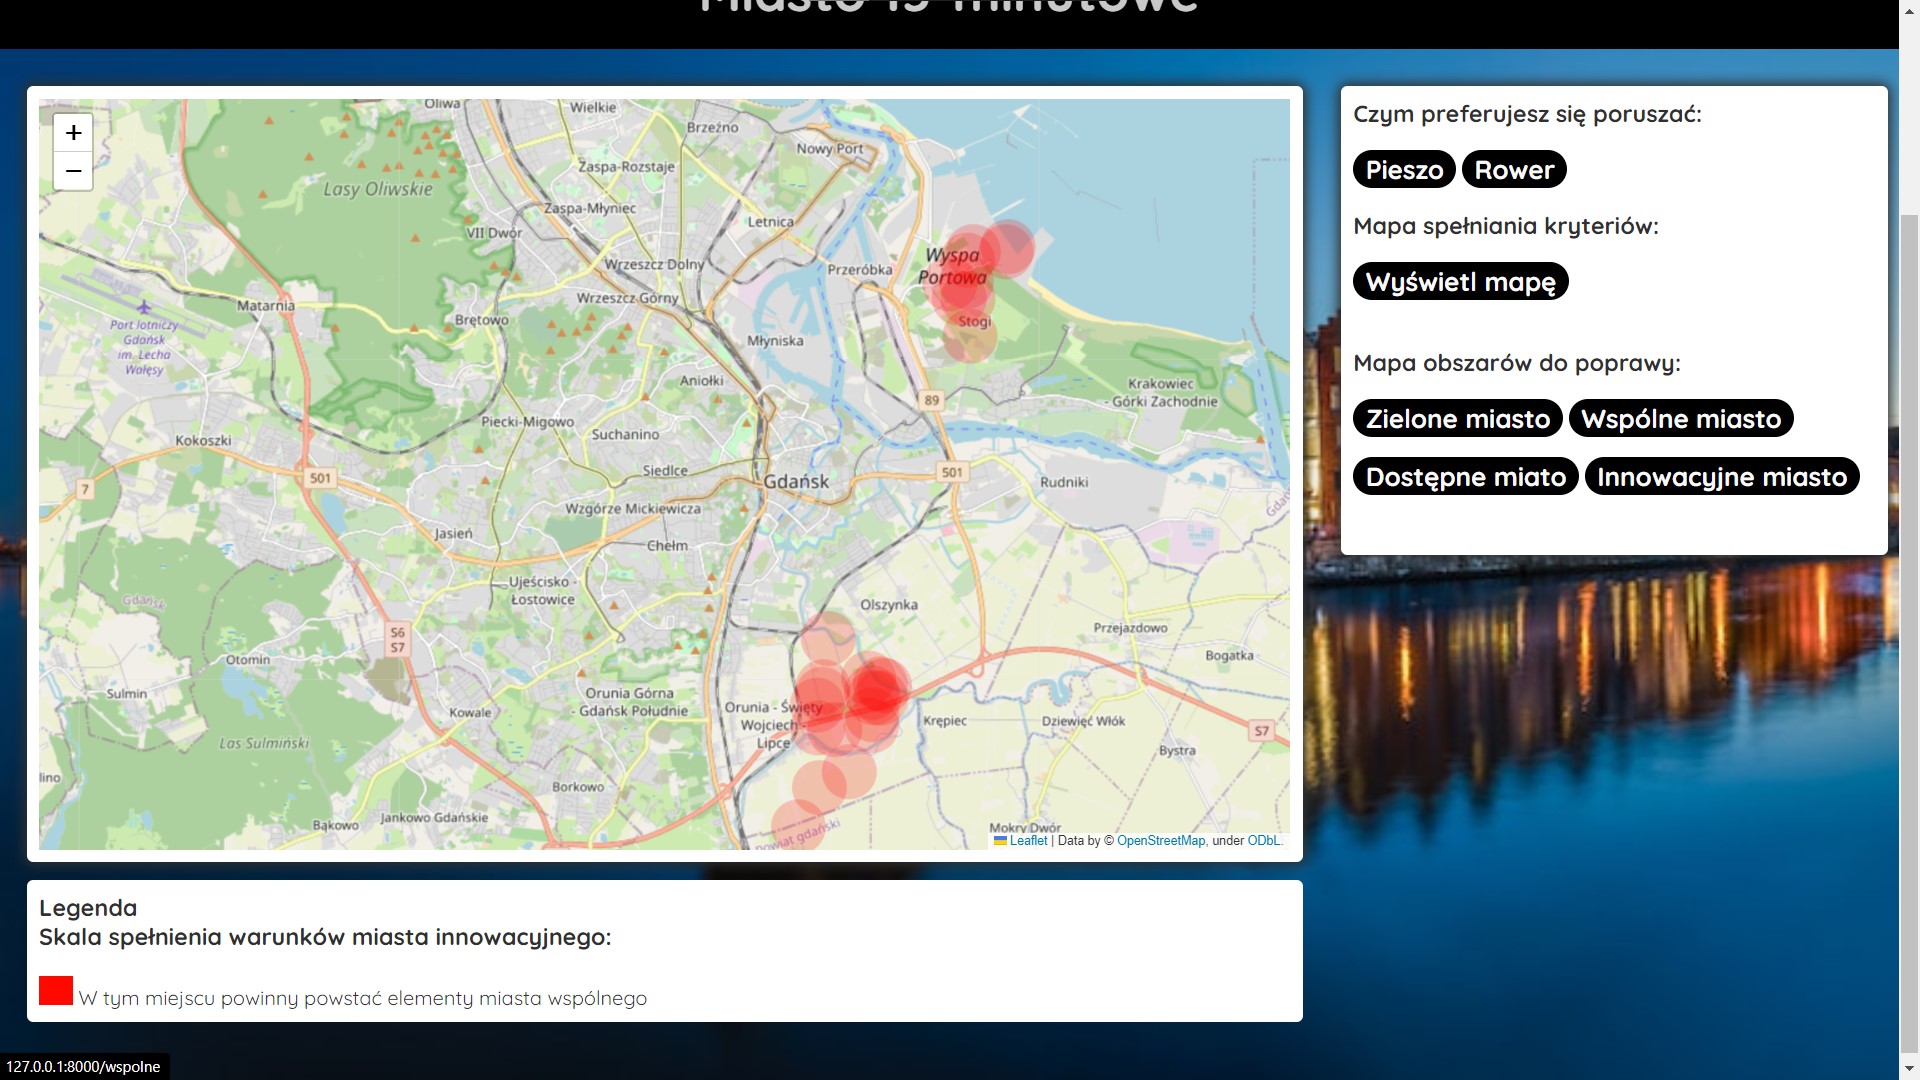Select Pieszo travel mode
The width and height of the screenshot is (1920, 1080).
coord(1403,170)
